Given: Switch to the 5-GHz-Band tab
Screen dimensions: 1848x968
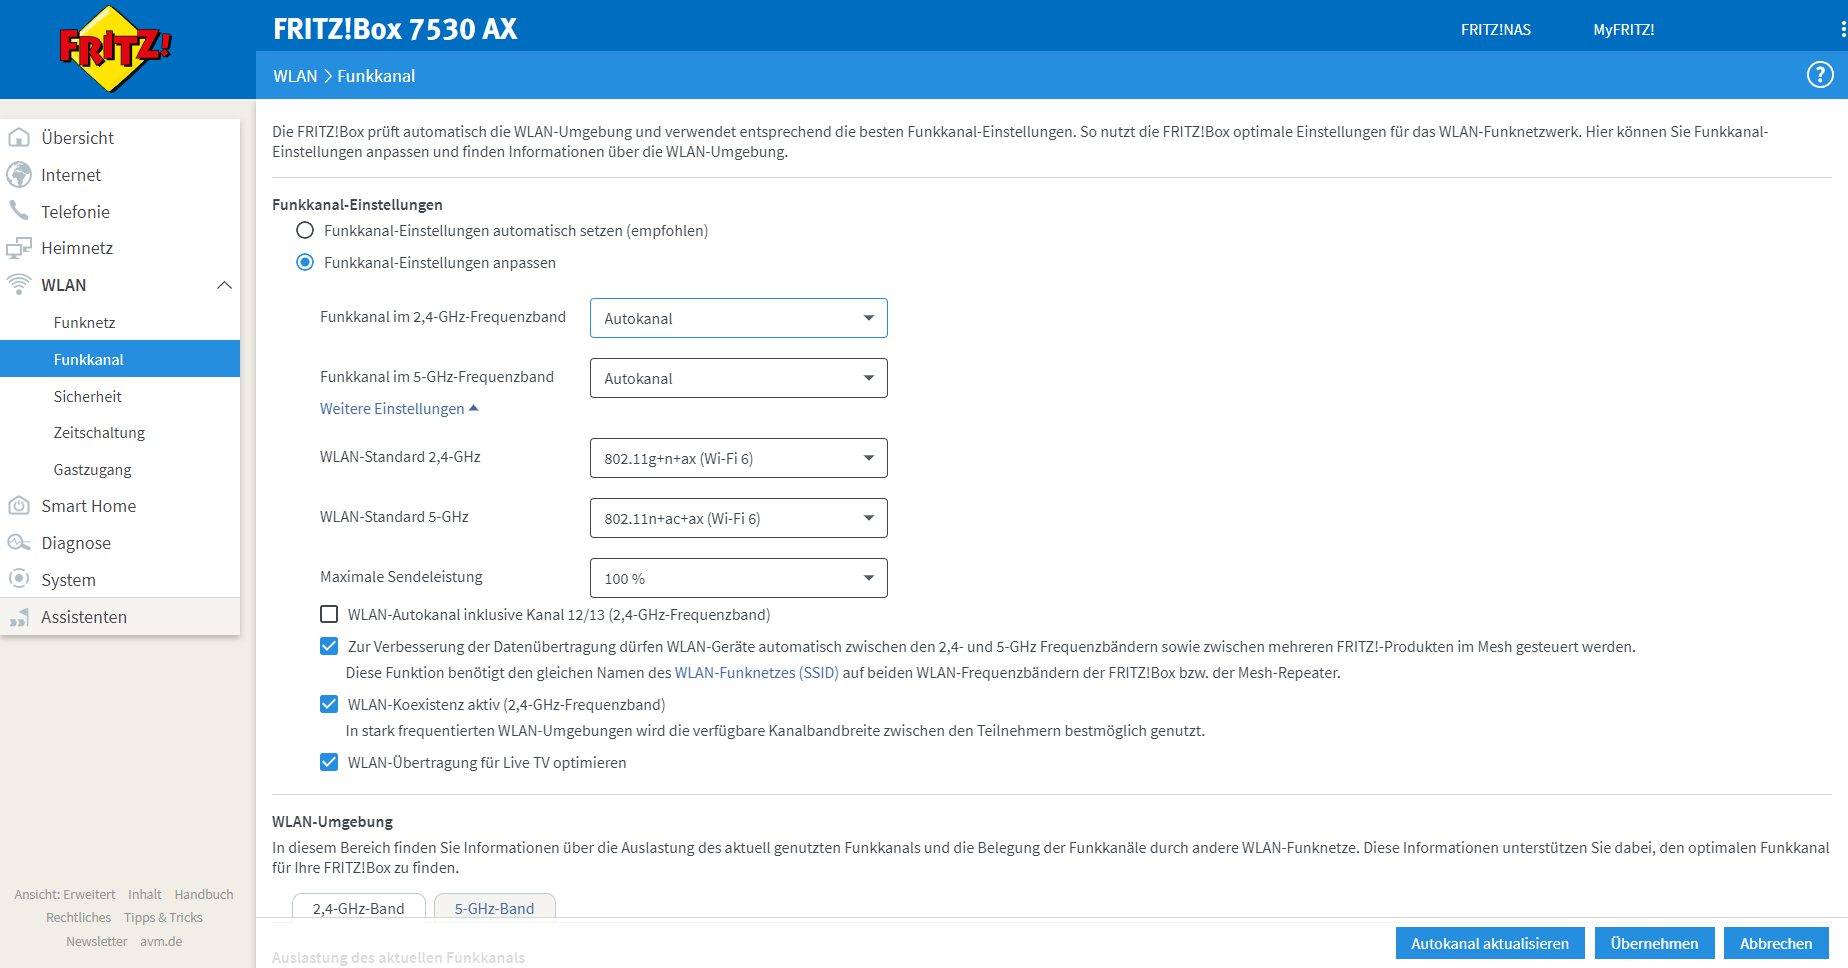Looking at the screenshot, I should tap(494, 907).
